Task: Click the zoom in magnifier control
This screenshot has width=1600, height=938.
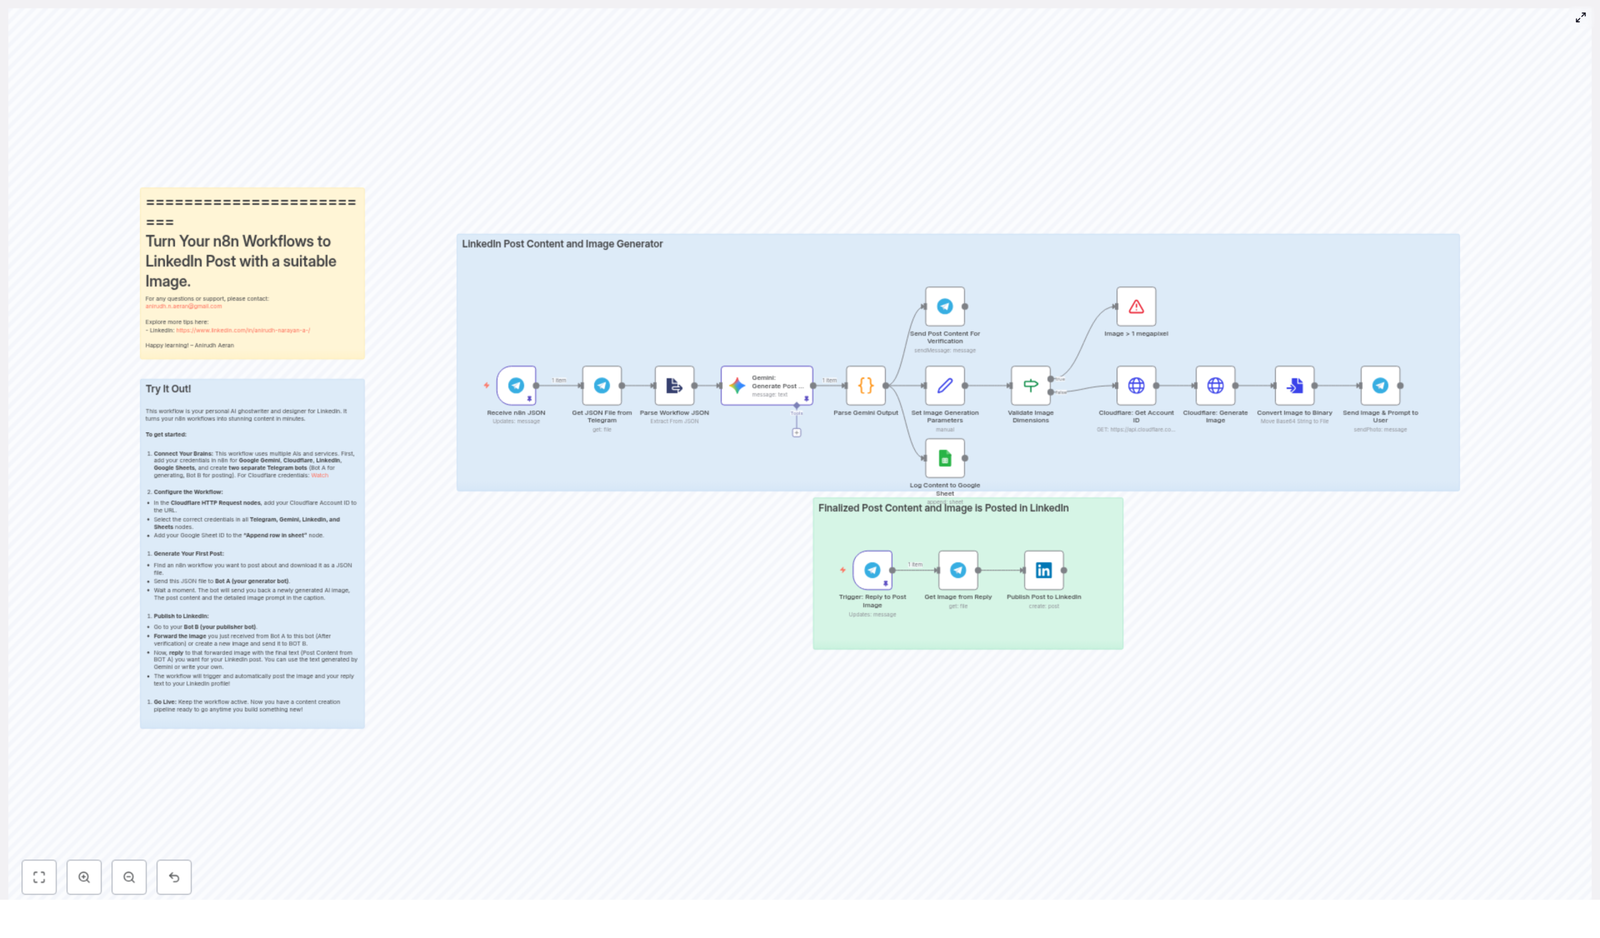Action: [84, 877]
